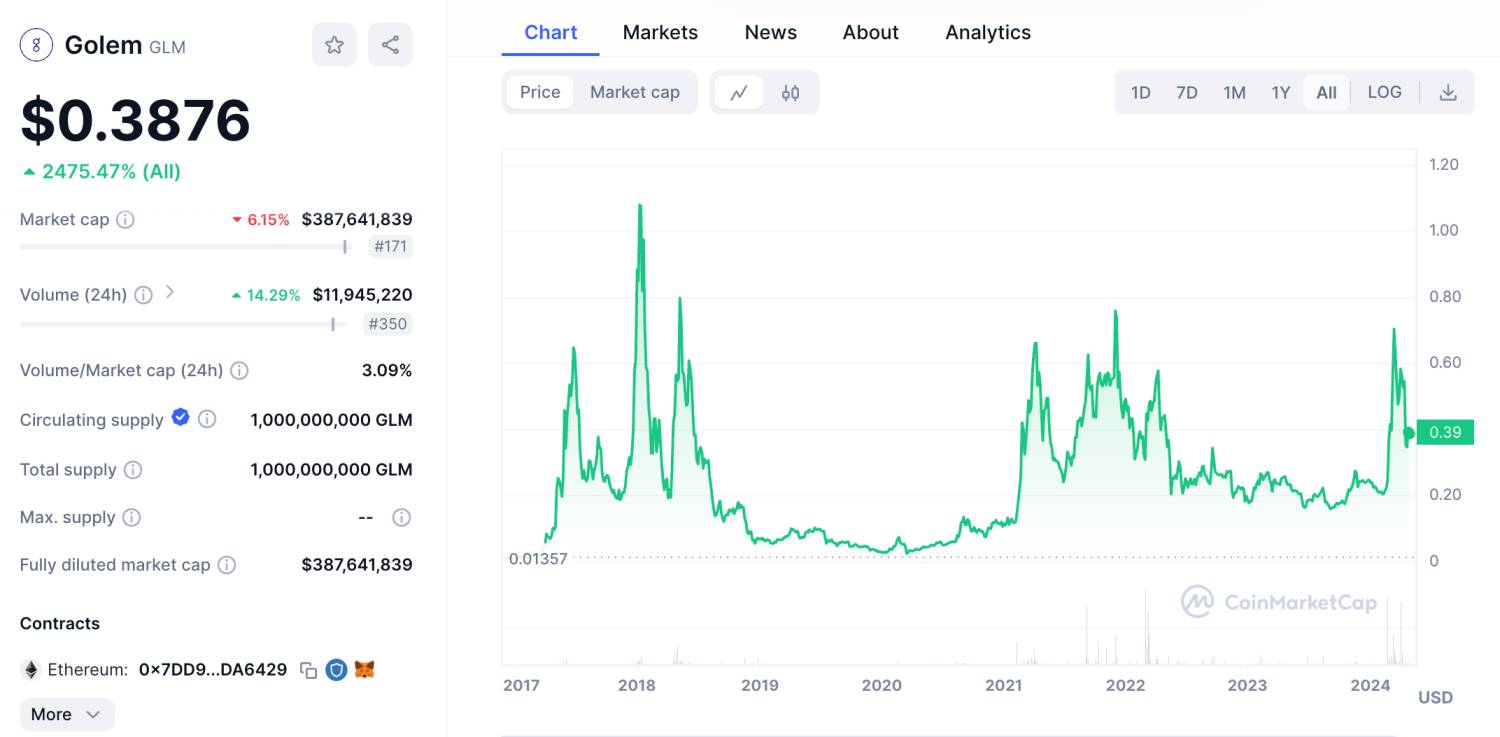Viewport: 1500px width, 737px height.
Task: Copy the Ethereum contract address
Action: click(308, 670)
